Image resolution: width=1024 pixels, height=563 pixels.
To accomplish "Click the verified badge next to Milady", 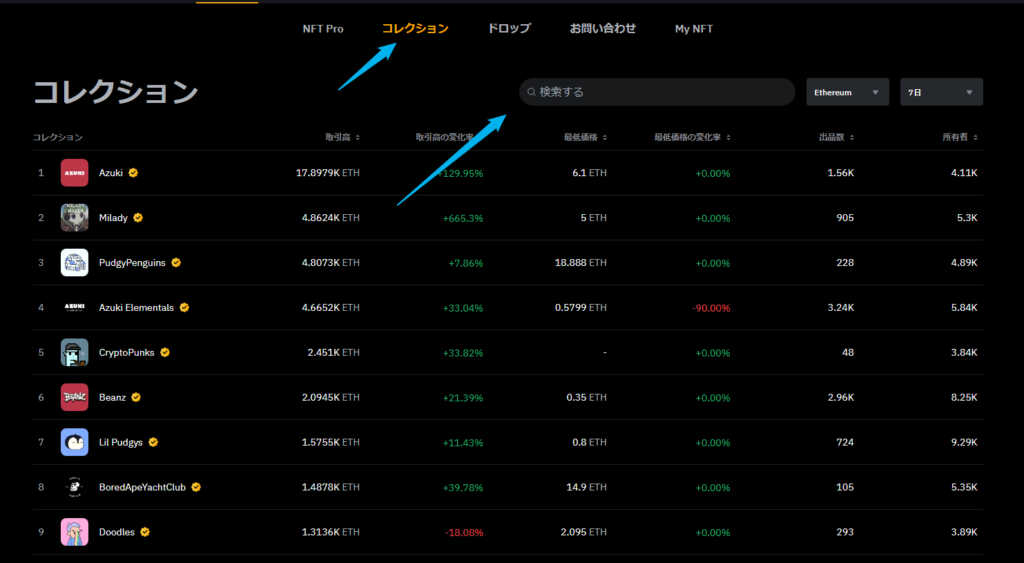I will point(138,217).
